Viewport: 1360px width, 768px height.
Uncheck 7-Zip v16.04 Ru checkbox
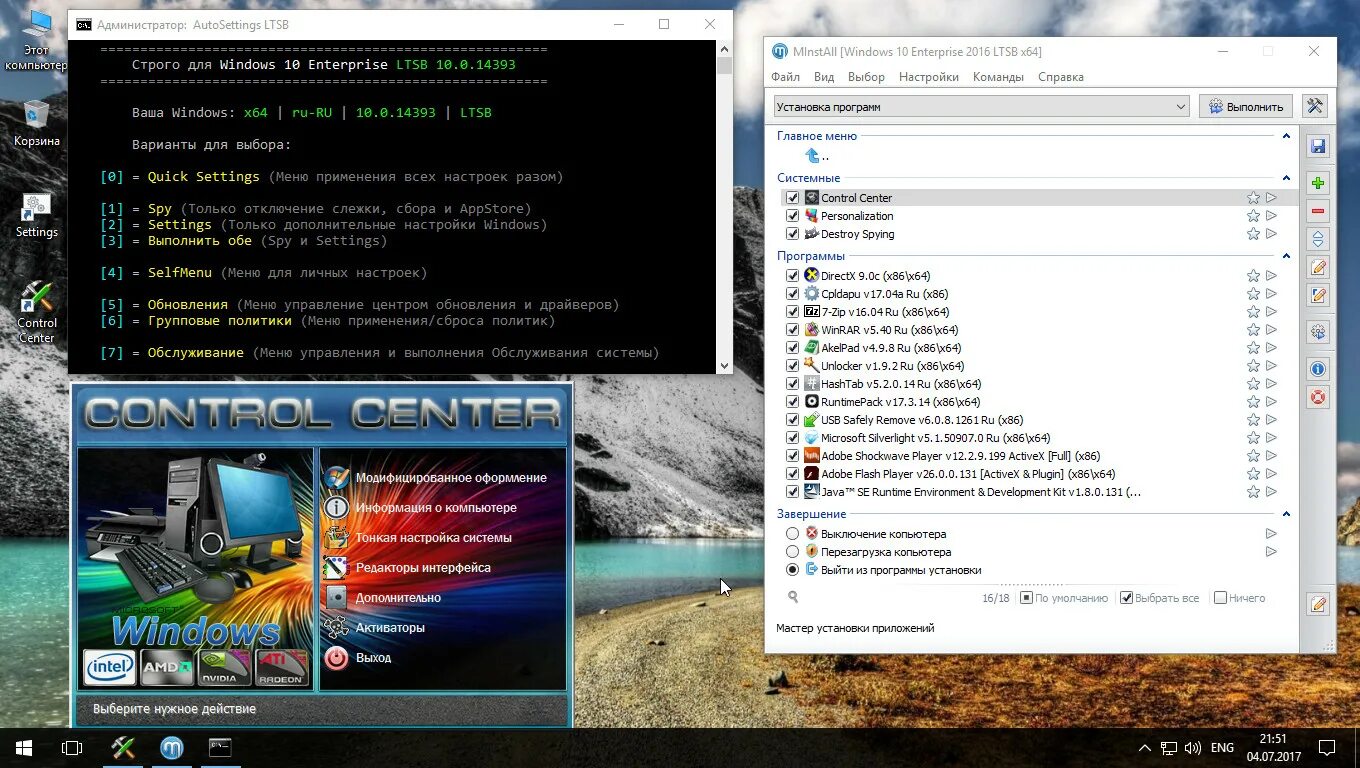793,312
